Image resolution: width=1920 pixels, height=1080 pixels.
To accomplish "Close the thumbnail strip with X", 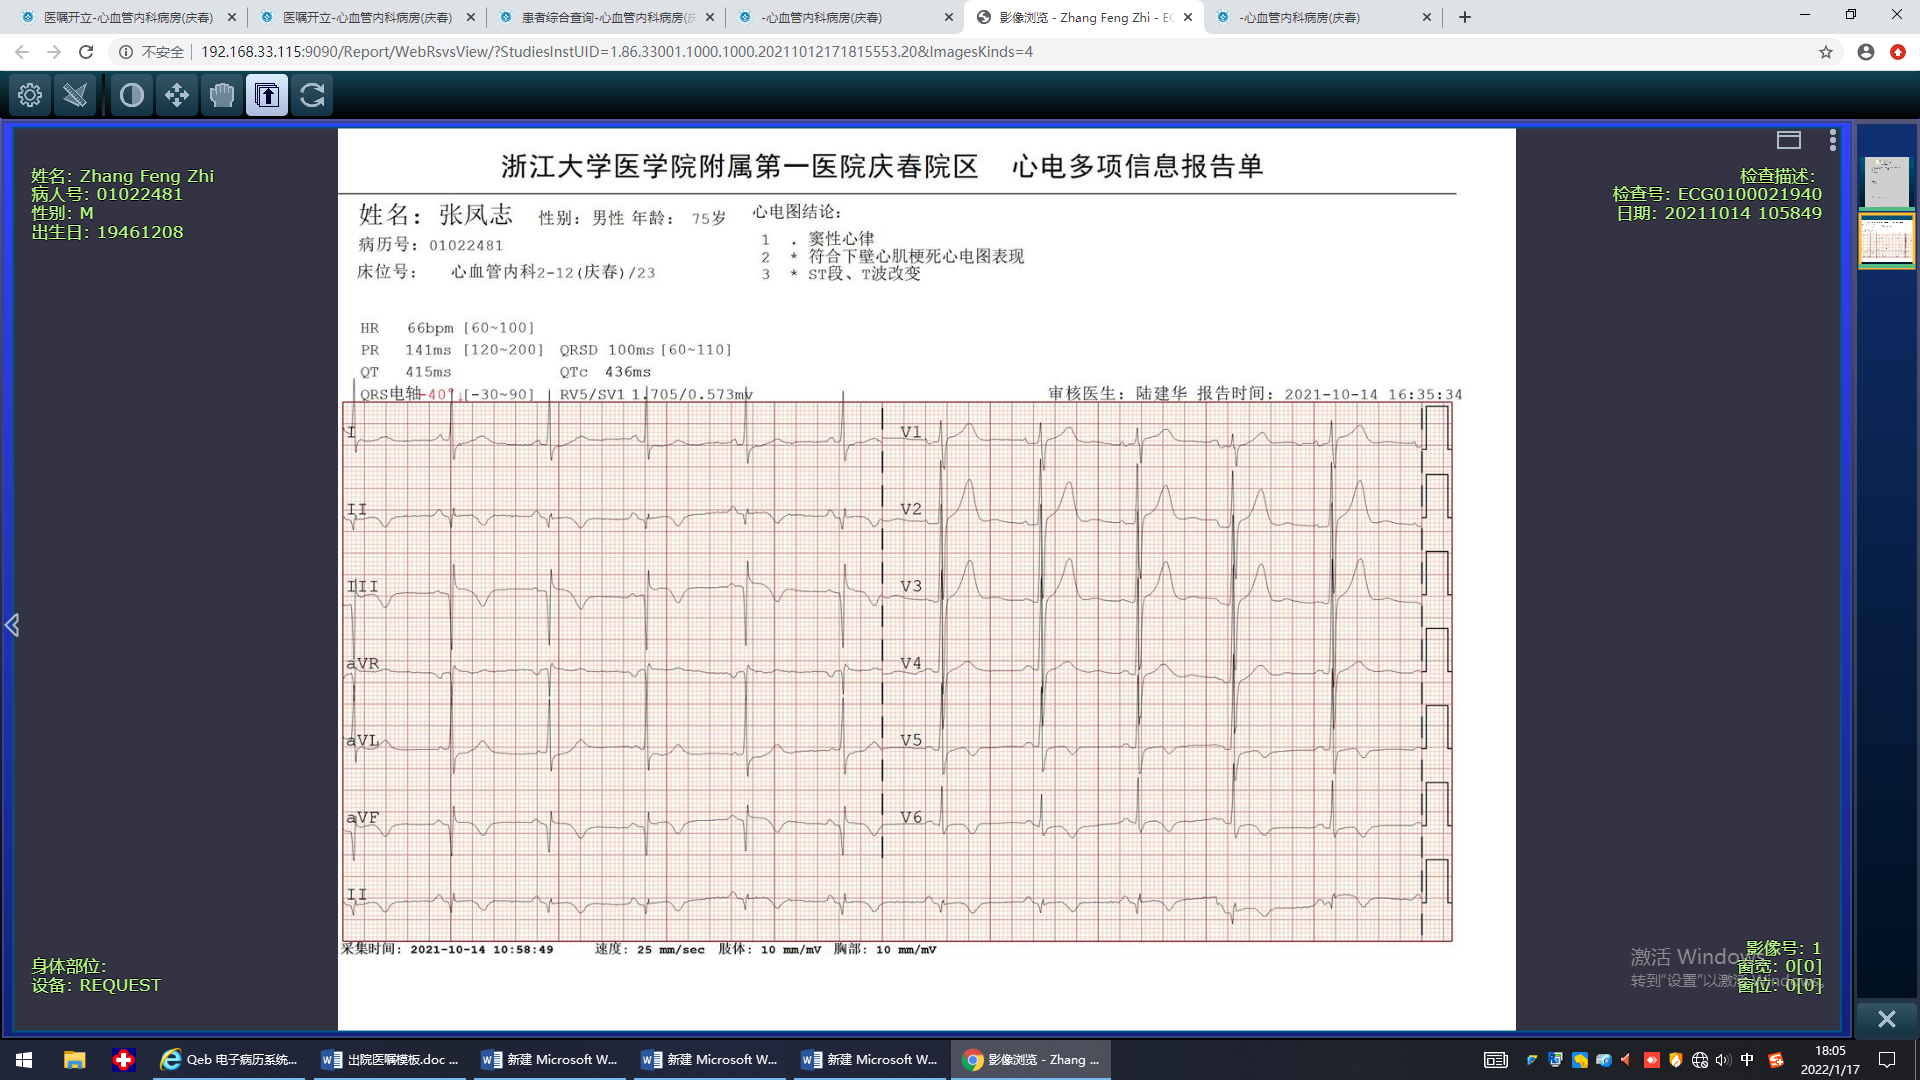I will (x=1886, y=1019).
